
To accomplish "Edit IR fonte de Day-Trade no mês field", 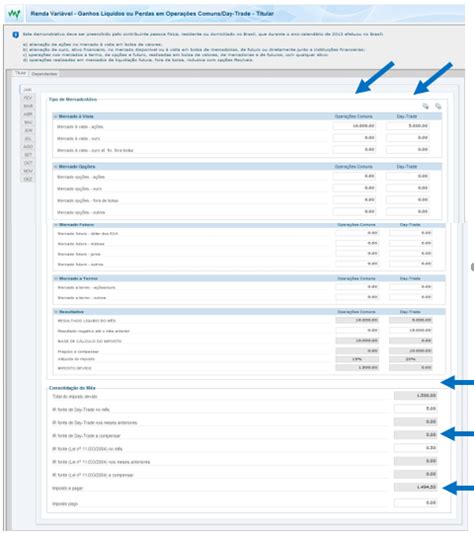I will (x=415, y=408).
